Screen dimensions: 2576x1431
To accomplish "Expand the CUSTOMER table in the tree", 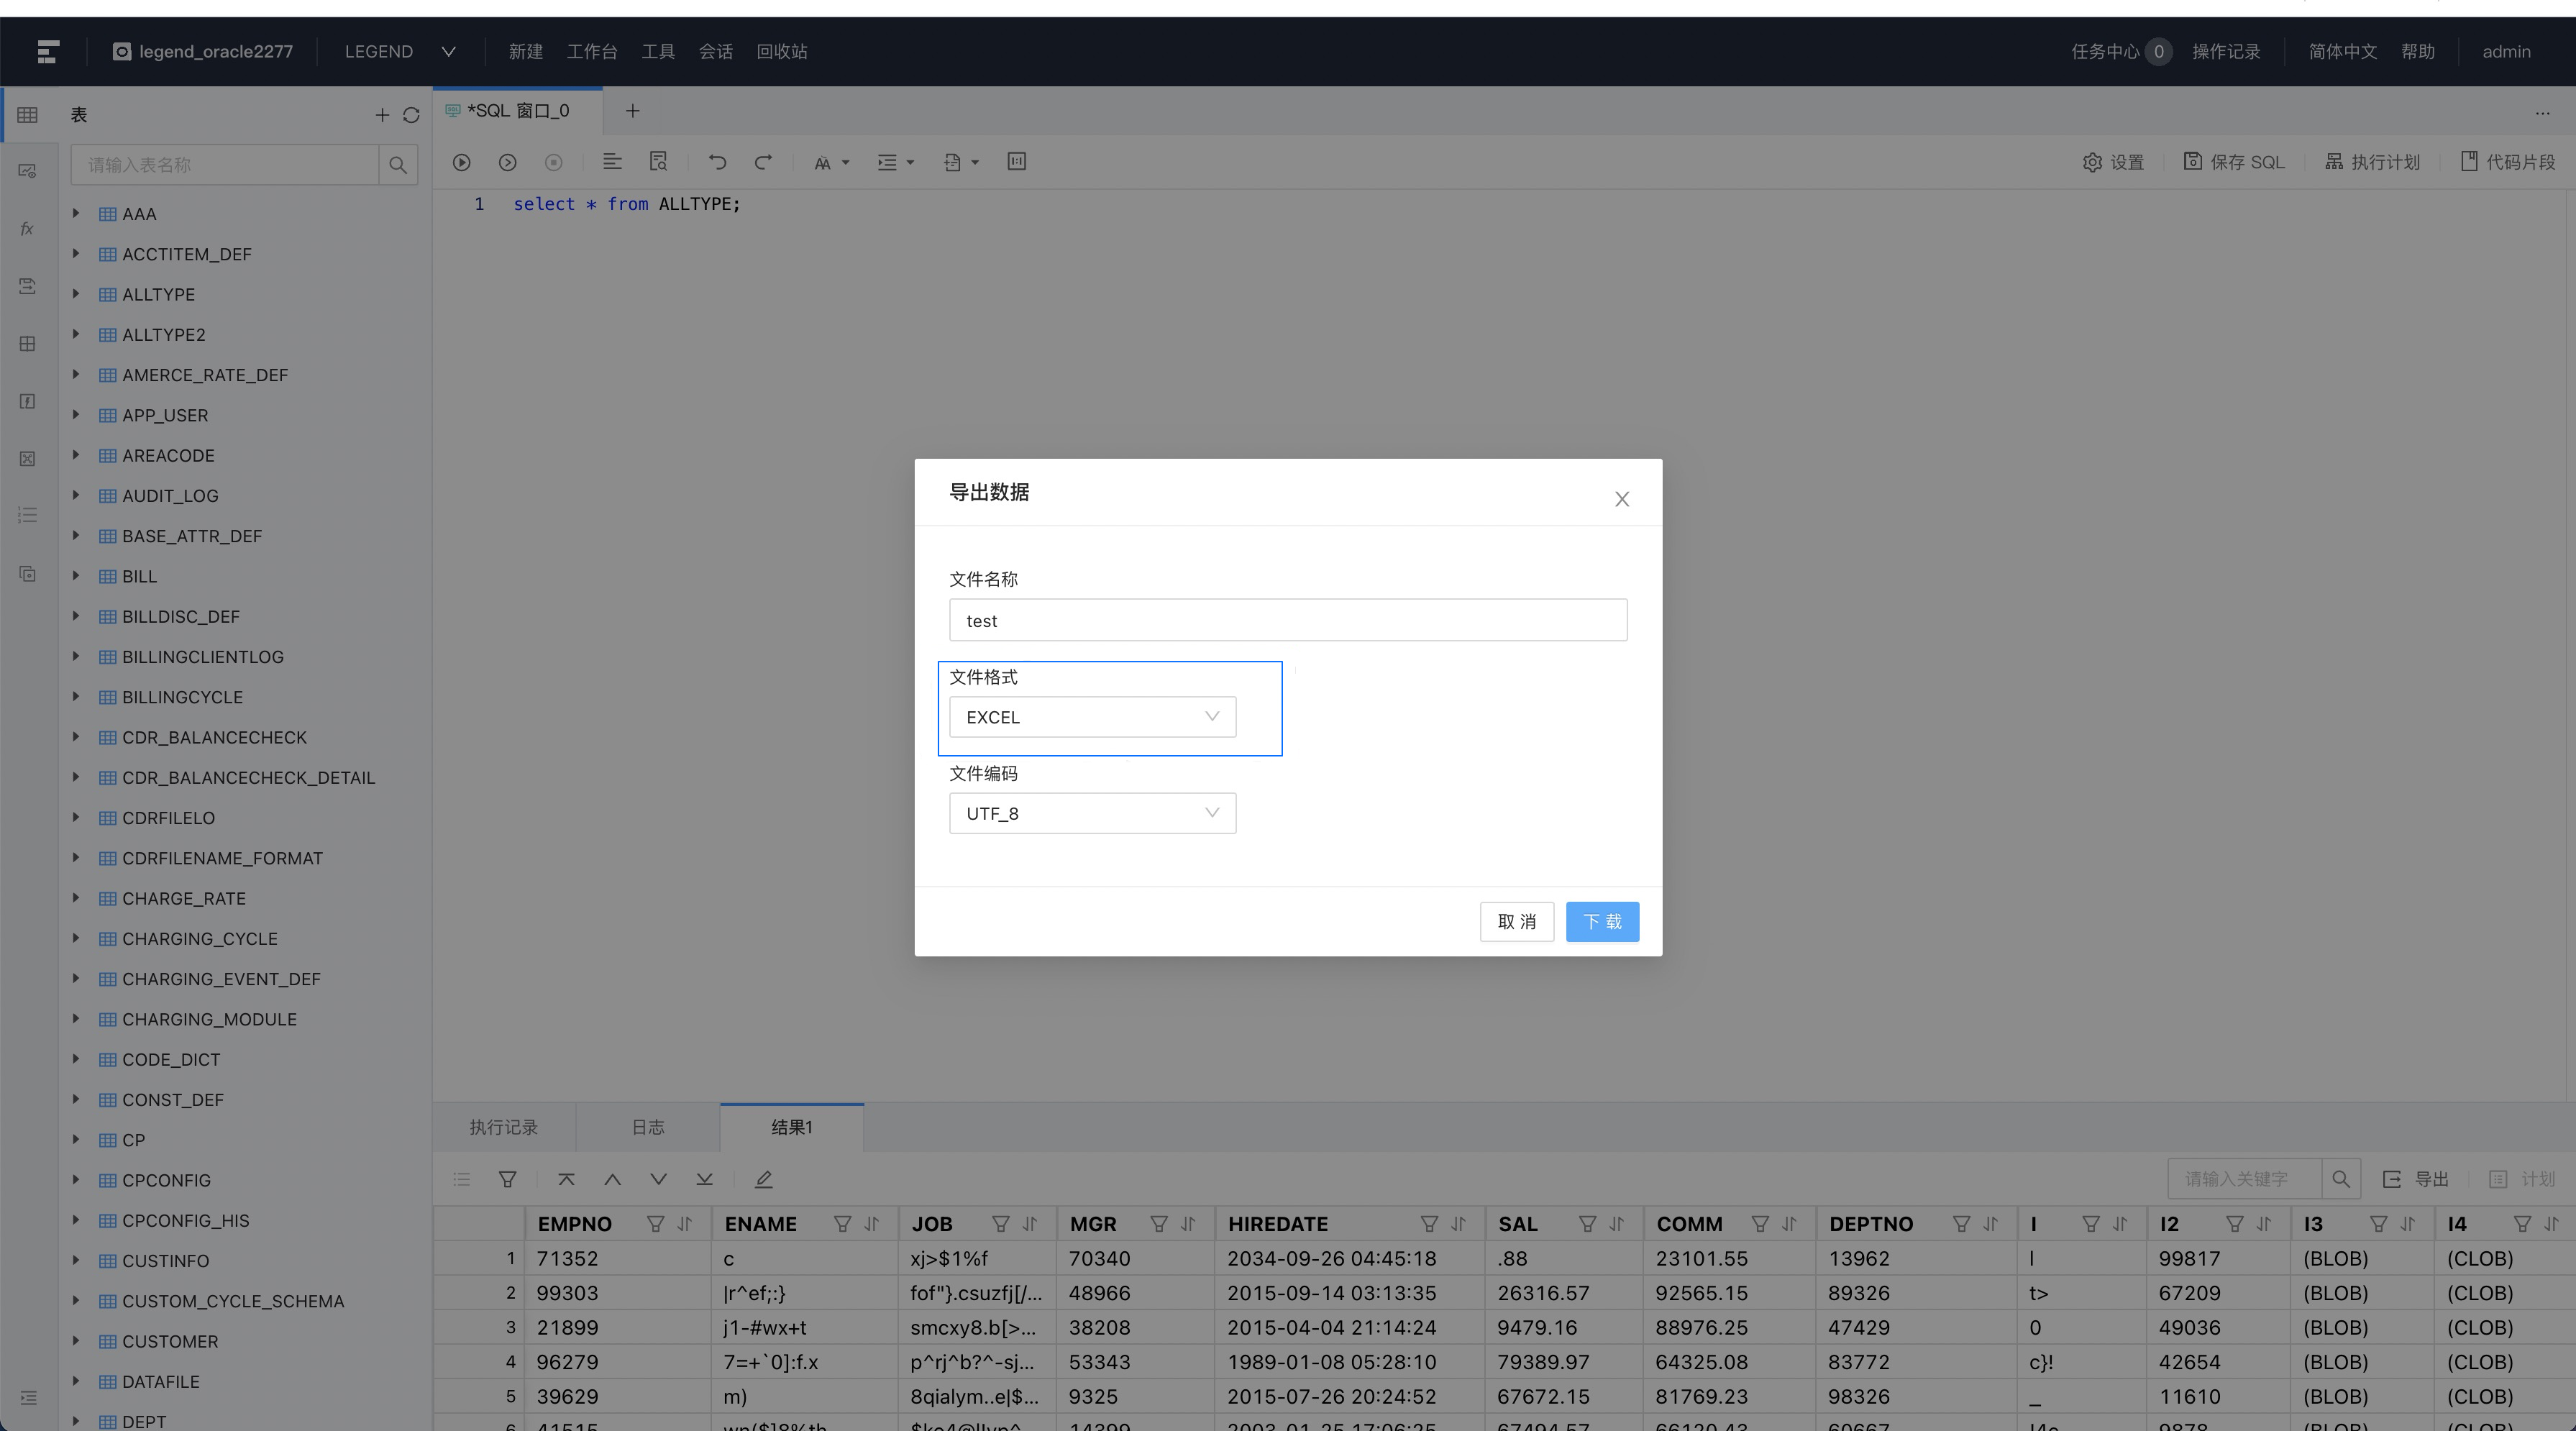I will tap(77, 1342).
